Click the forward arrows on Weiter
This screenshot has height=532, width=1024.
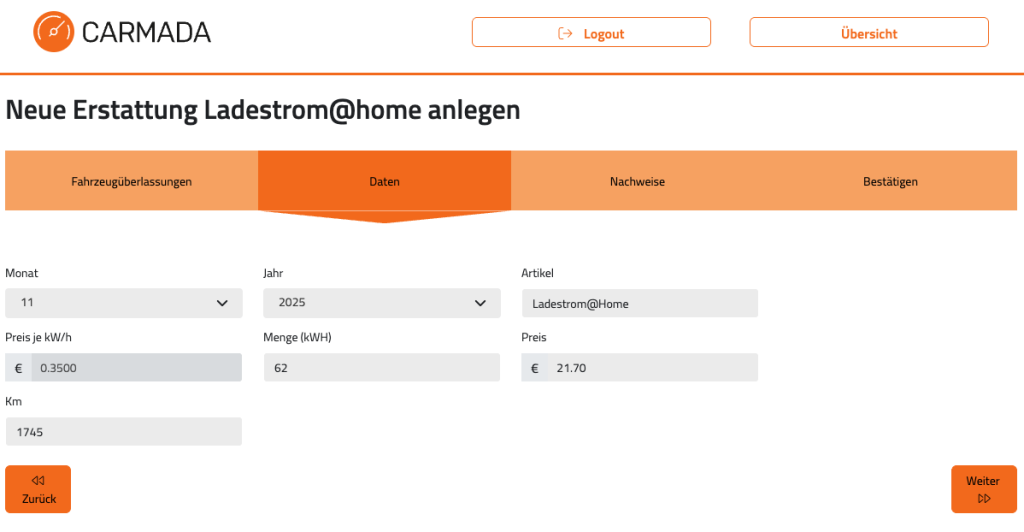[x=983, y=498]
